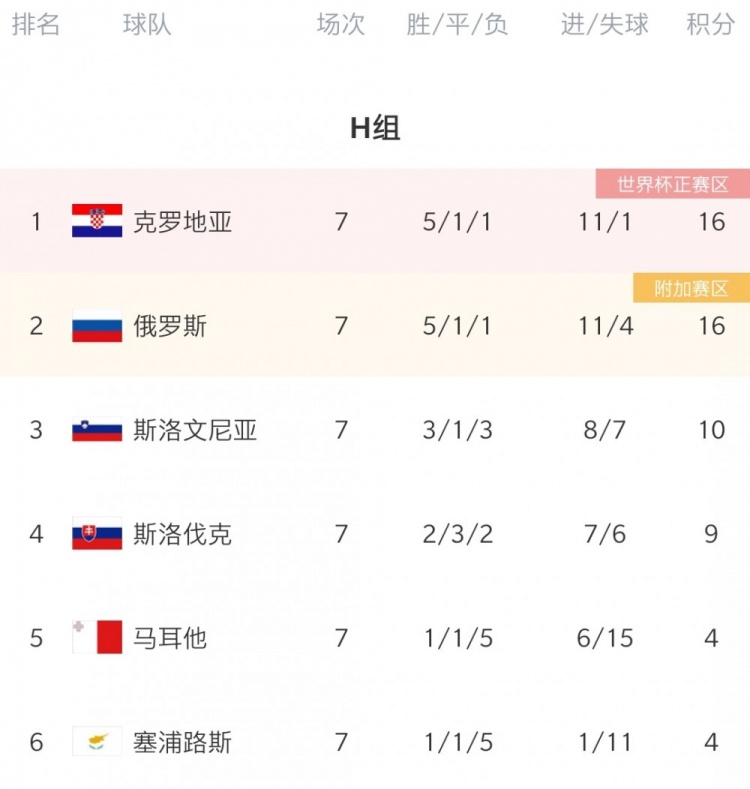This screenshot has width=750, height=789.
Task: Click the 世界杯正赛区 red label
Action: click(x=672, y=184)
